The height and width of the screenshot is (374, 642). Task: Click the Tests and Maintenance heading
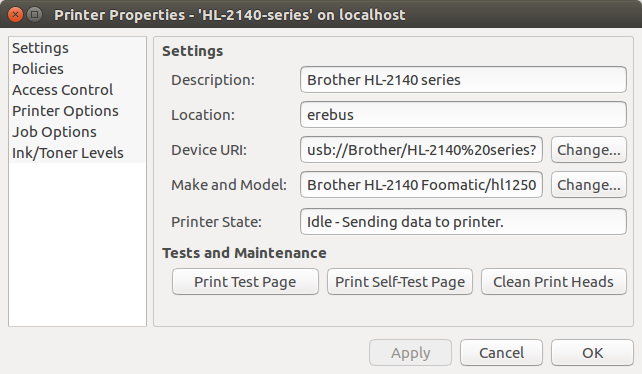[244, 253]
